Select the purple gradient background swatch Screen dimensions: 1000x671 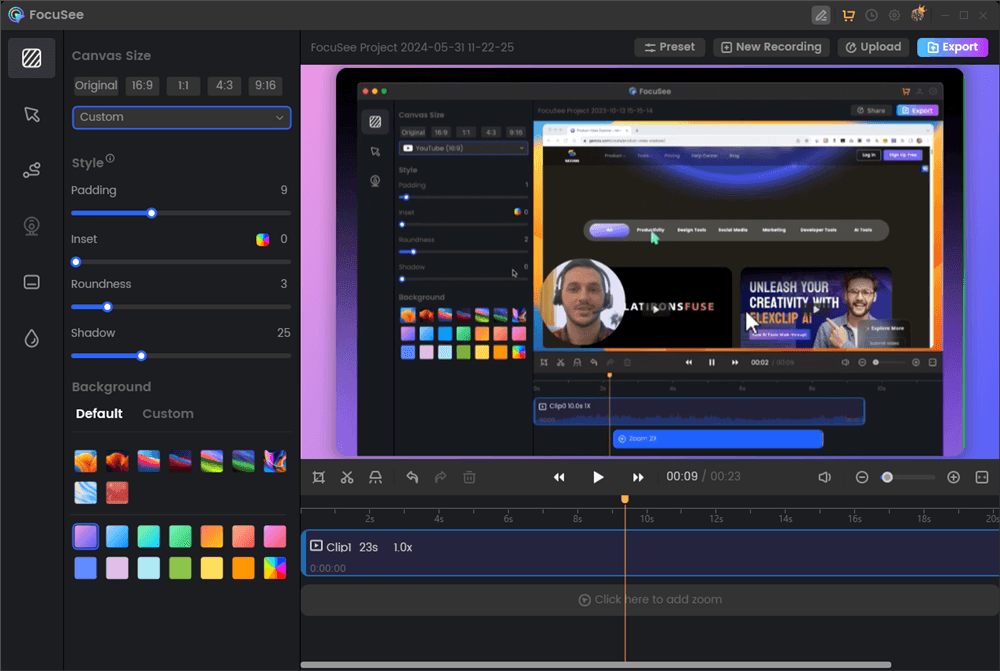(x=85, y=536)
